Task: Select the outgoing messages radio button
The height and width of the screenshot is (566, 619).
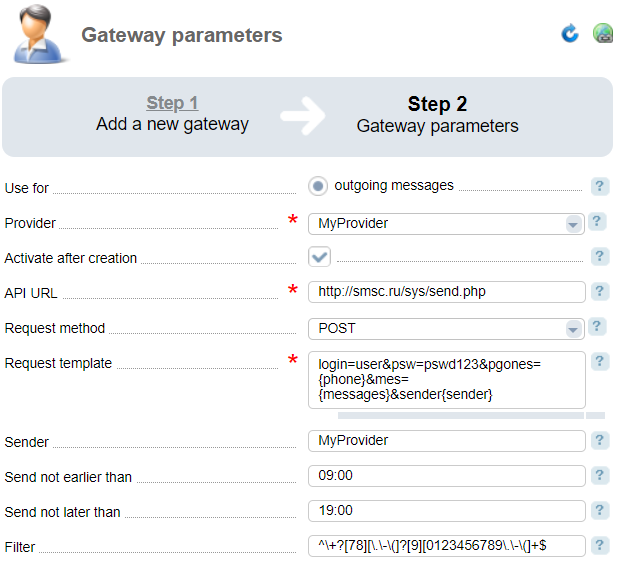Action: point(318,186)
